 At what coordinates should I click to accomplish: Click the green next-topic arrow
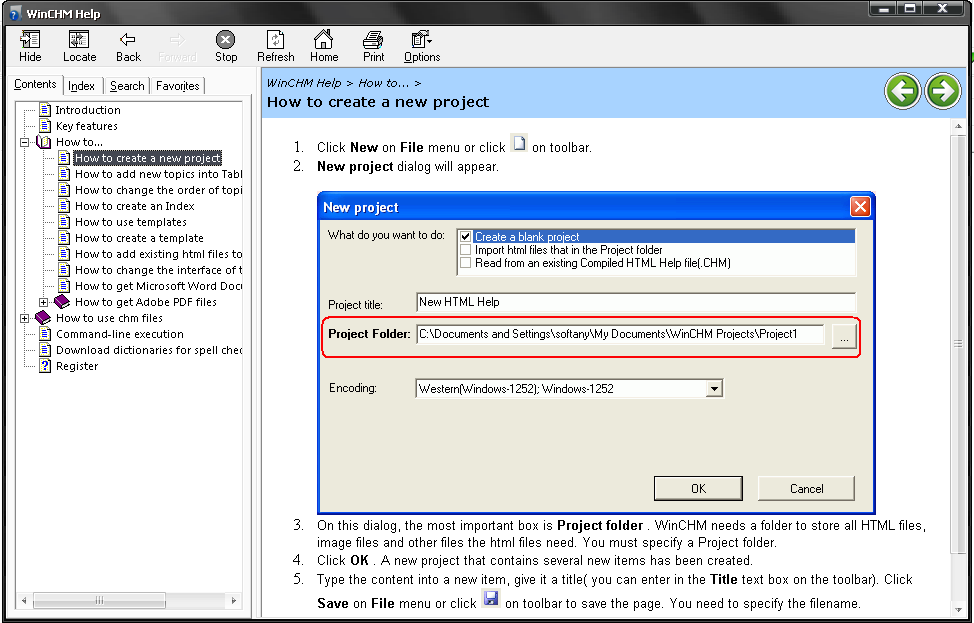pyautogui.click(x=943, y=91)
